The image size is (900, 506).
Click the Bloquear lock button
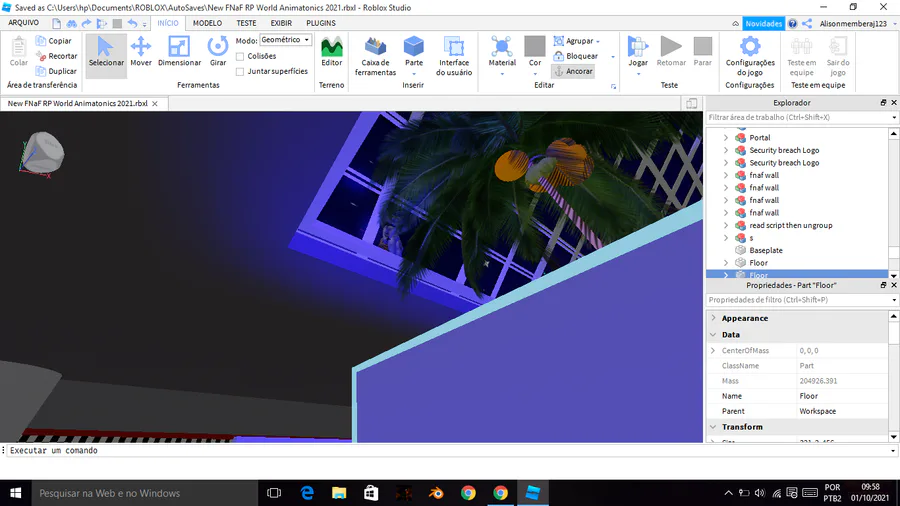[576, 56]
